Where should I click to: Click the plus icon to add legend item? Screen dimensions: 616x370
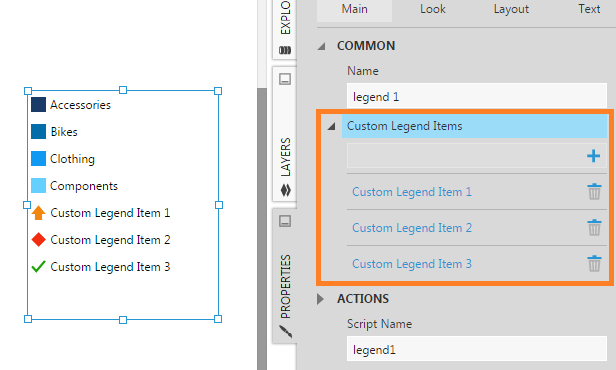tap(593, 156)
